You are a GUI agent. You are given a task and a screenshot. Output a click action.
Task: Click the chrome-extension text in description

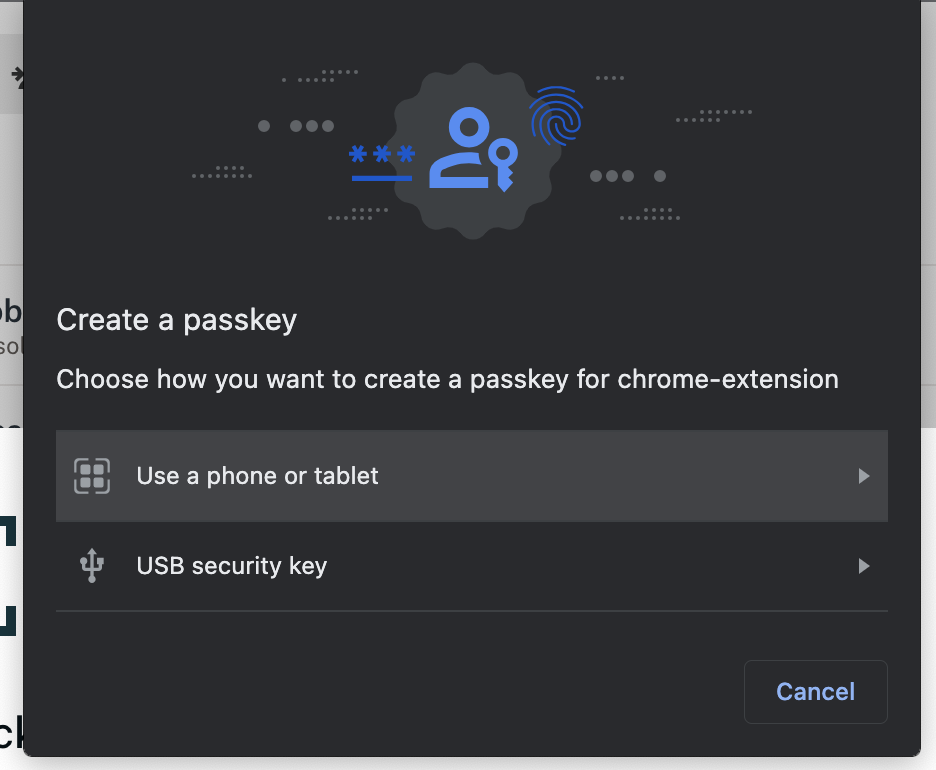[x=728, y=379]
